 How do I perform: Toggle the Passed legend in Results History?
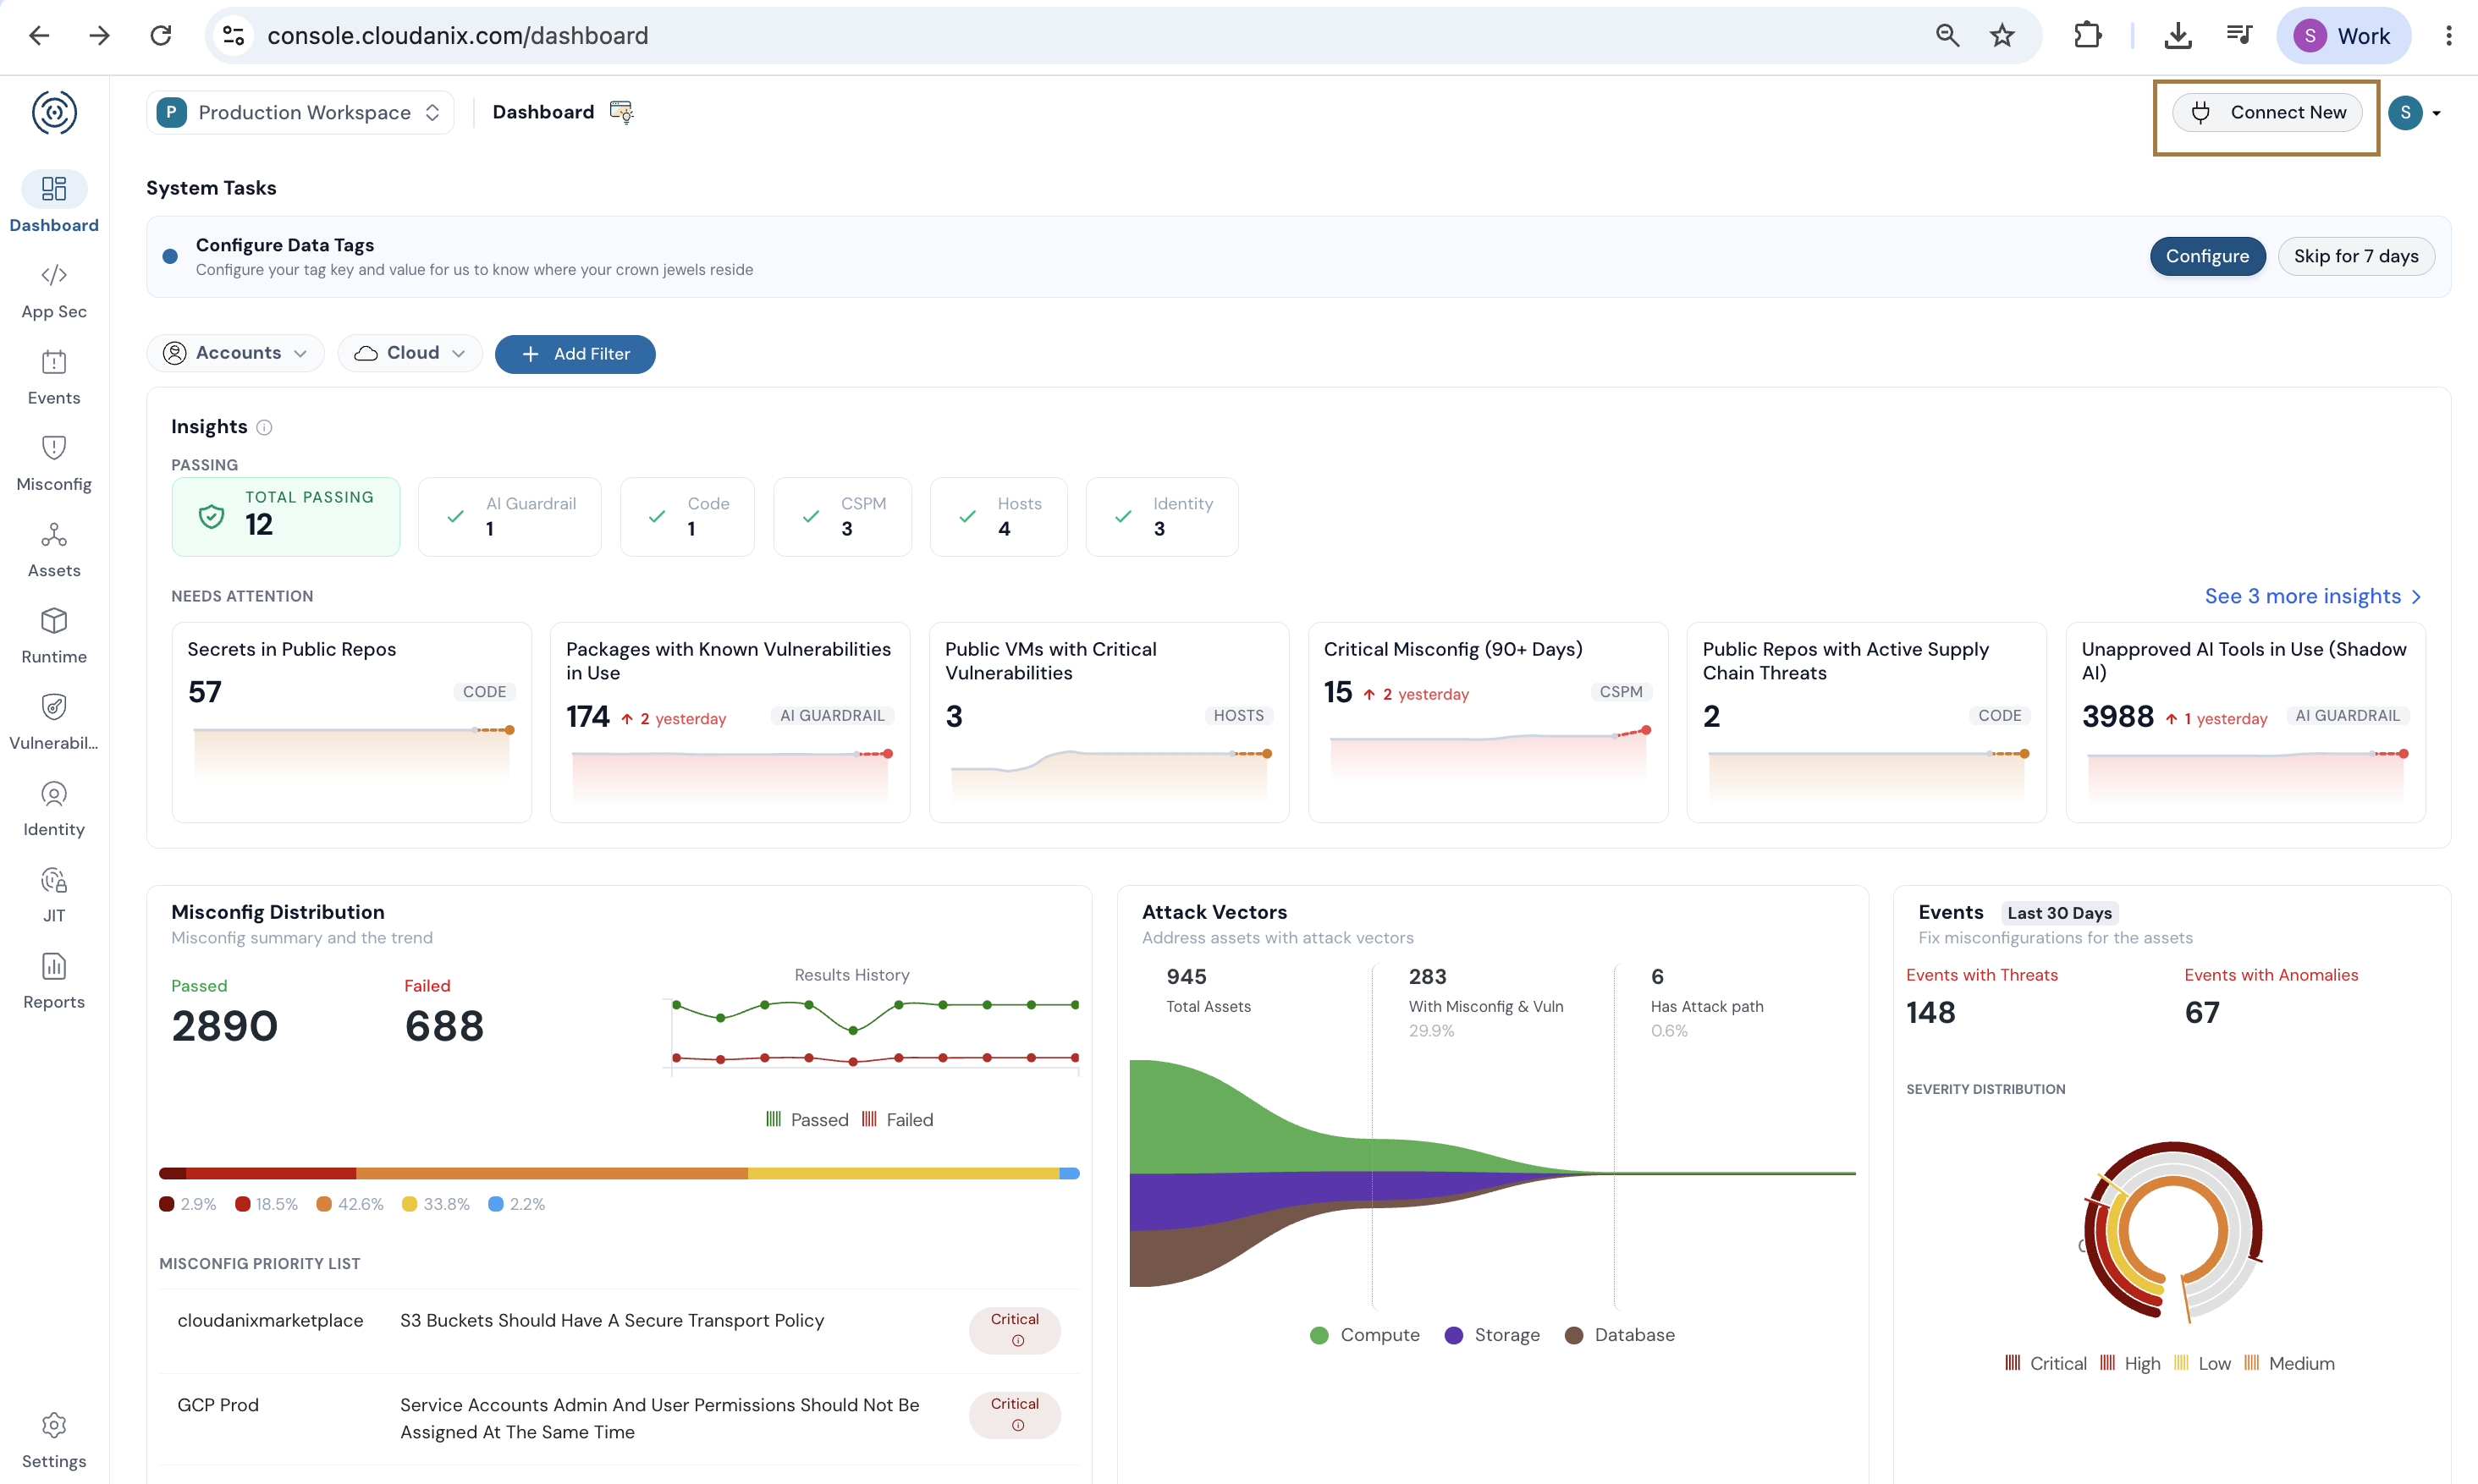click(807, 1120)
